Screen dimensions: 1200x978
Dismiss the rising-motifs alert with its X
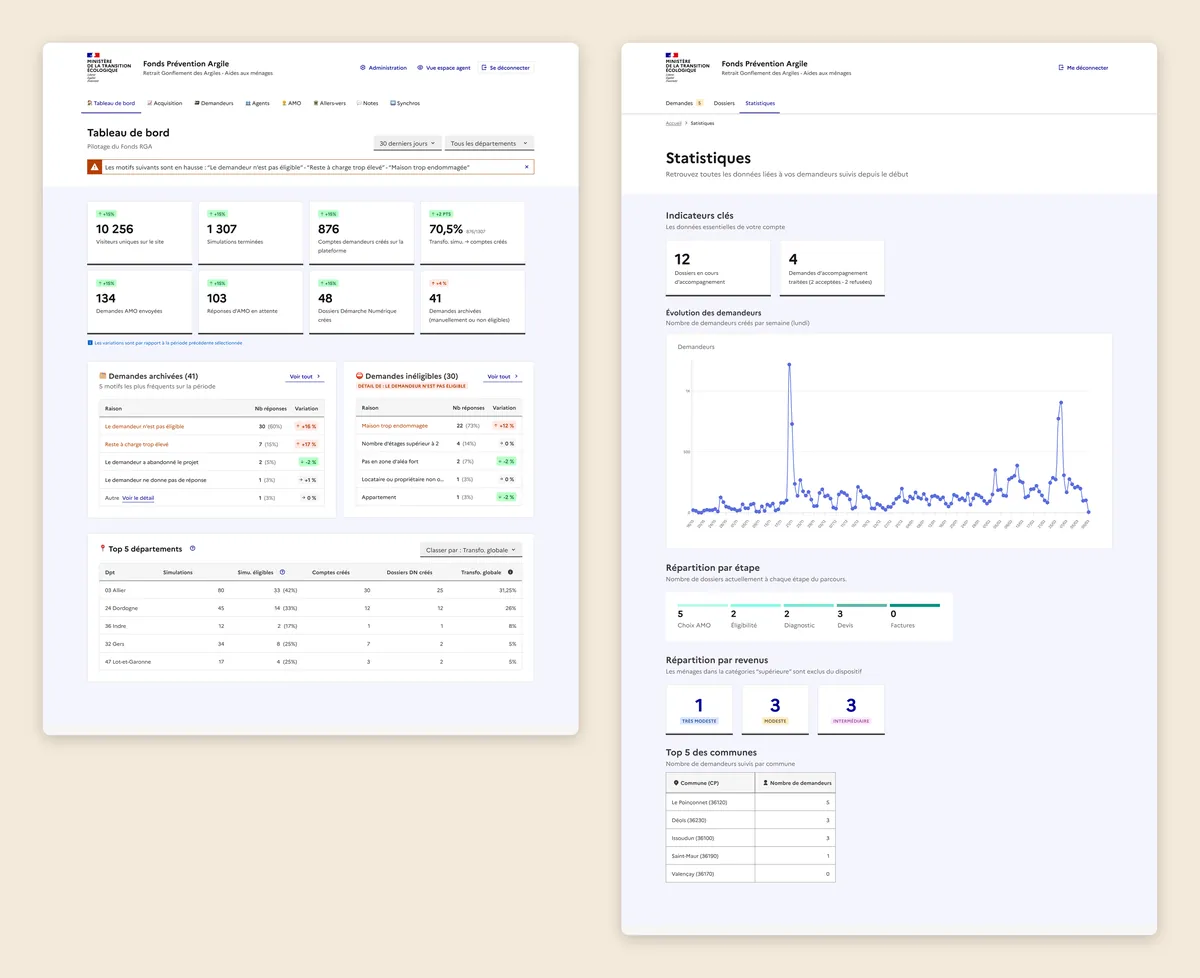tap(527, 167)
